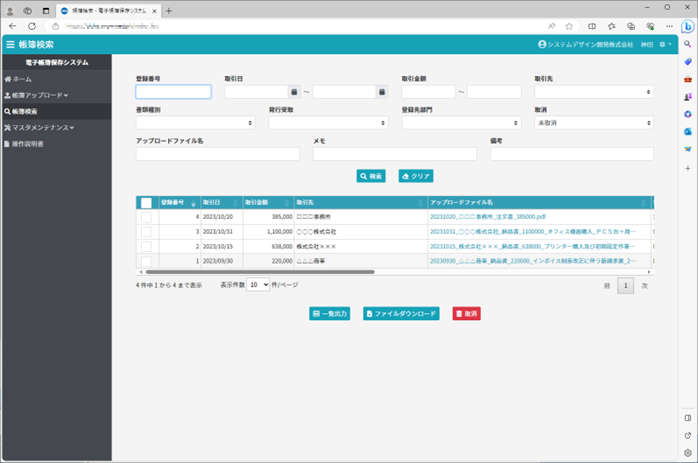Click the table horizontal scrollbar
The height and width of the screenshot is (463, 698).
click(x=260, y=272)
